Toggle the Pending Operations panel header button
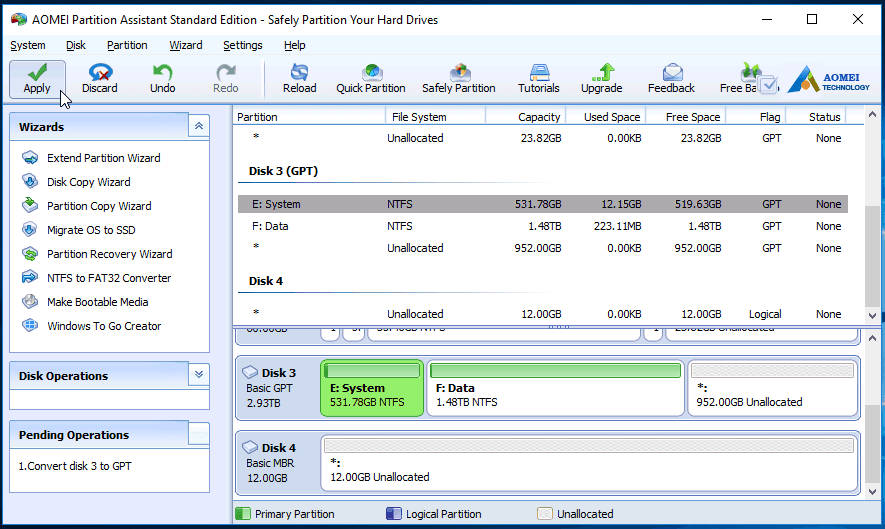 (199, 434)
